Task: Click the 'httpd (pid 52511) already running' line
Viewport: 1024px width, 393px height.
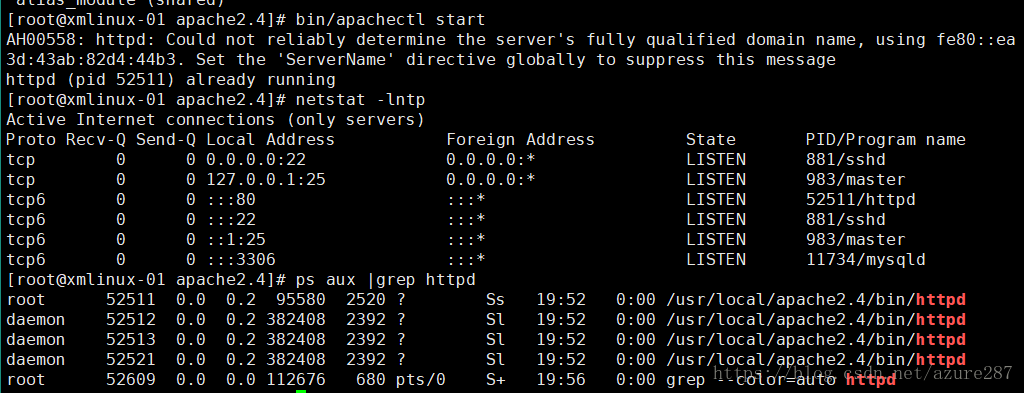Action: (171, 80)
